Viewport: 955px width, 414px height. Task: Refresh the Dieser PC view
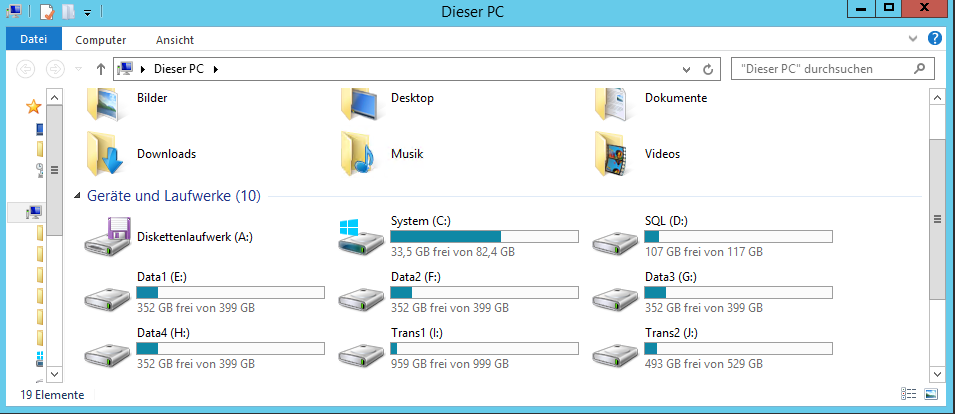click(x=708, y=69)
